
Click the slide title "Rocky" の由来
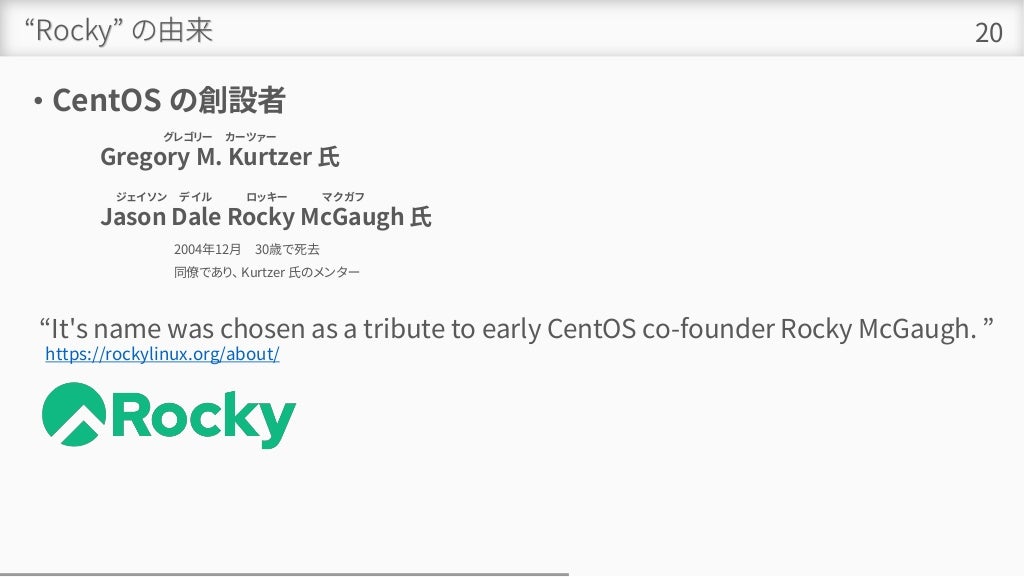click(119, 31)
